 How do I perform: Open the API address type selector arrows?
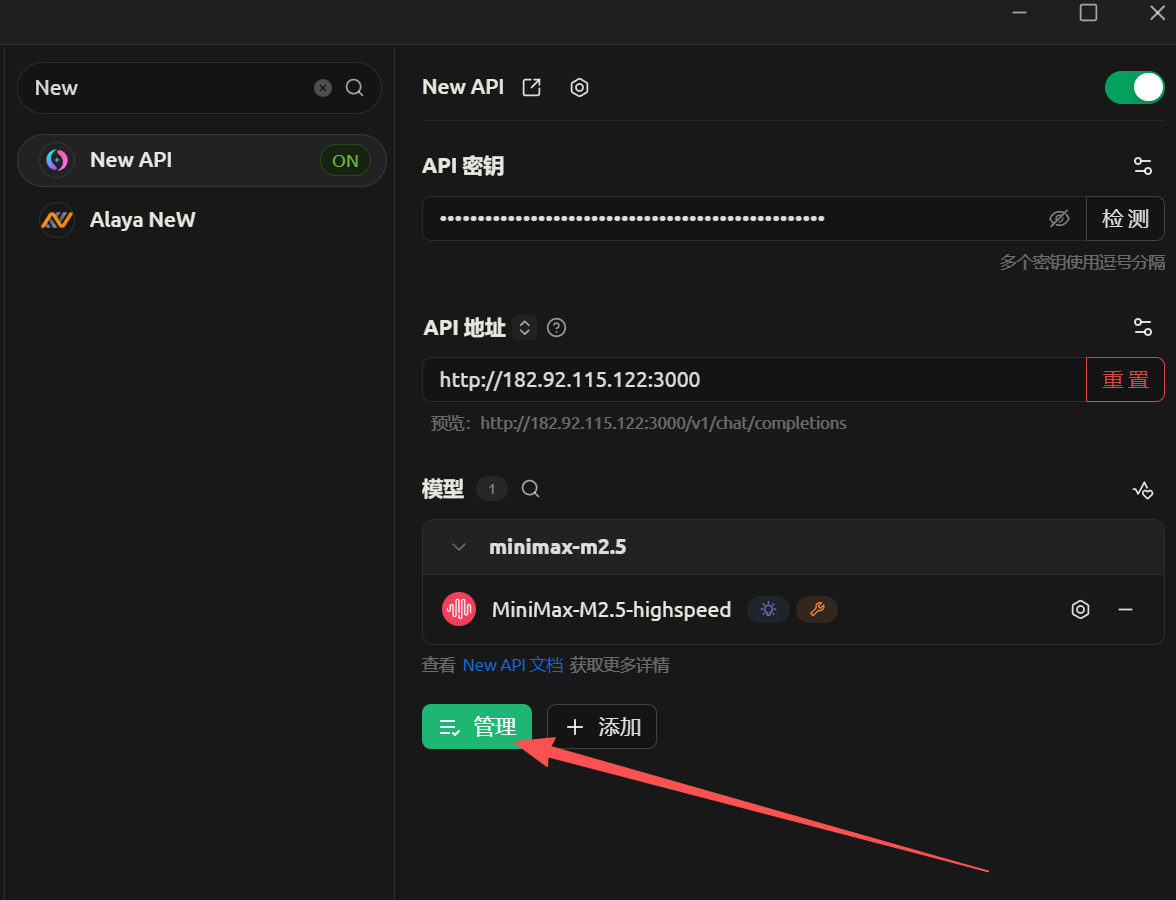(x=525, y=328)
